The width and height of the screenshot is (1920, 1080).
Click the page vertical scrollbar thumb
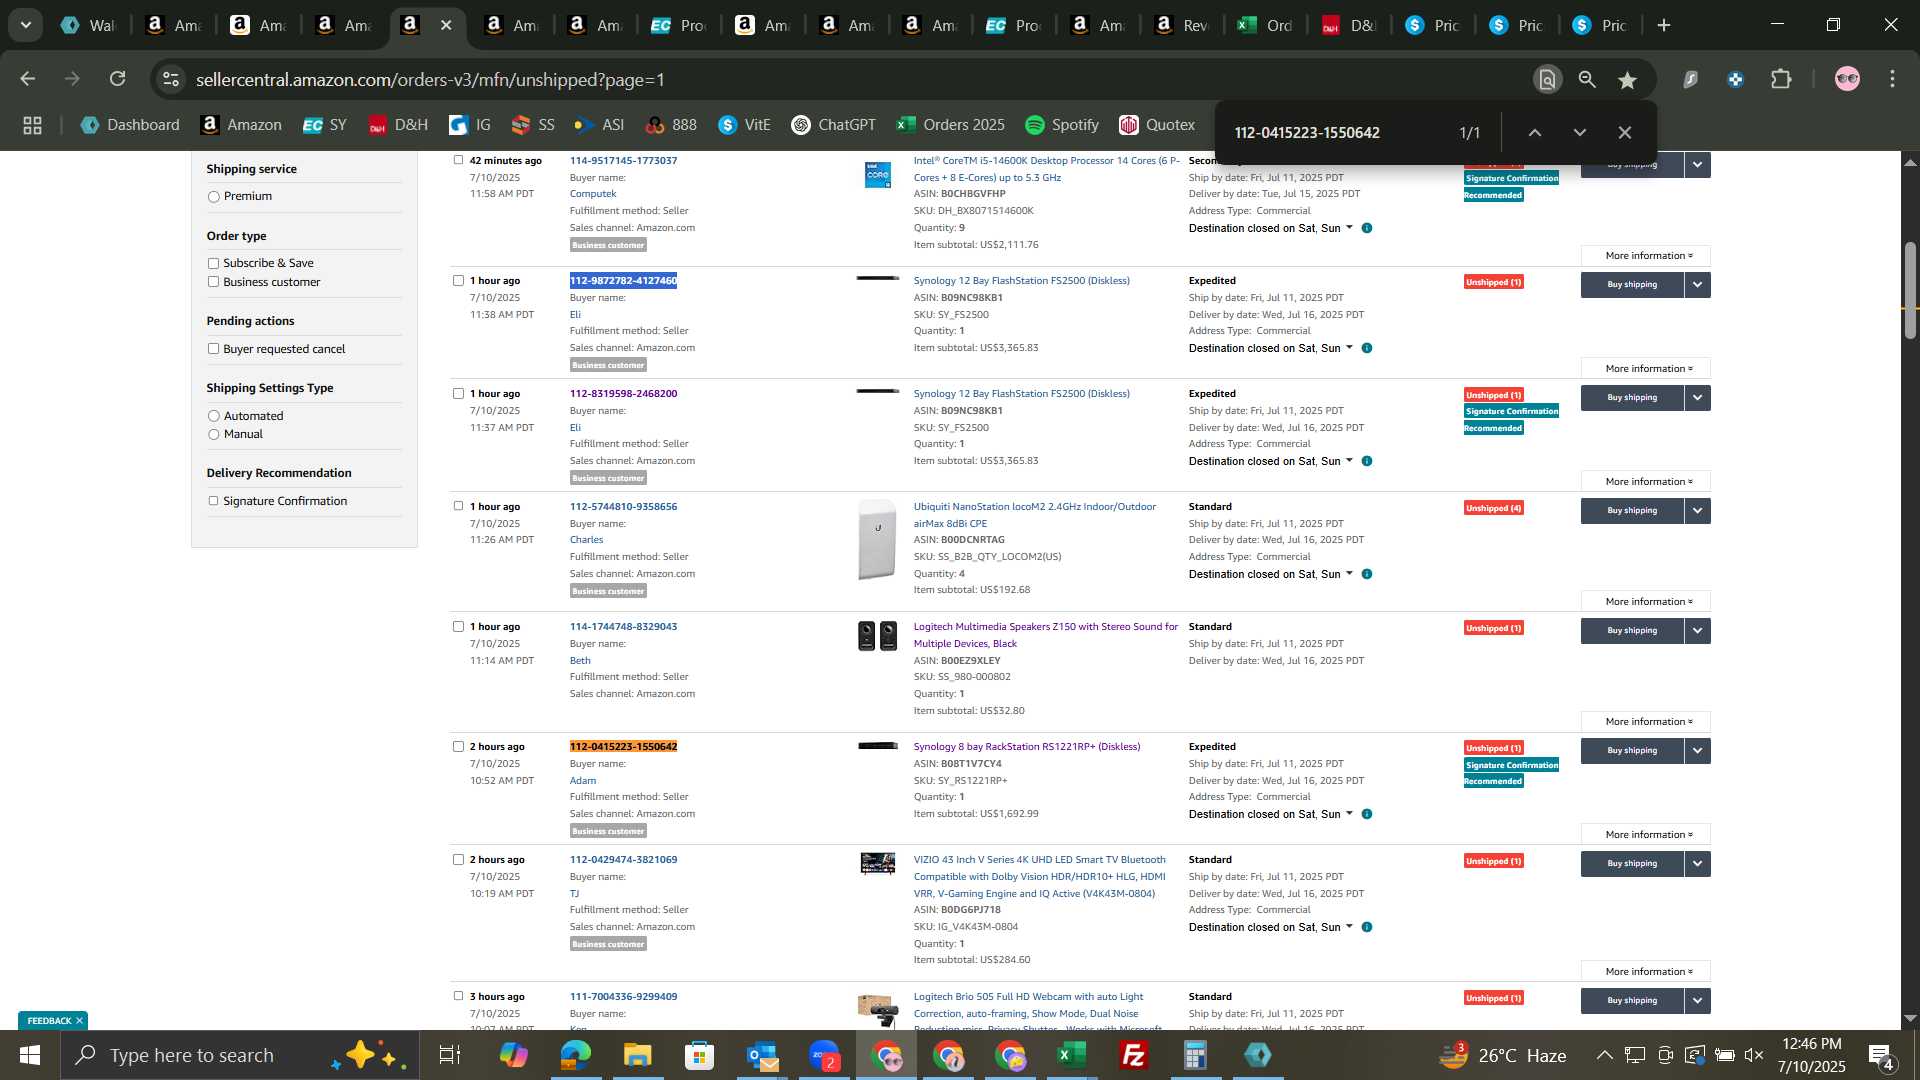coord(1910,290)
